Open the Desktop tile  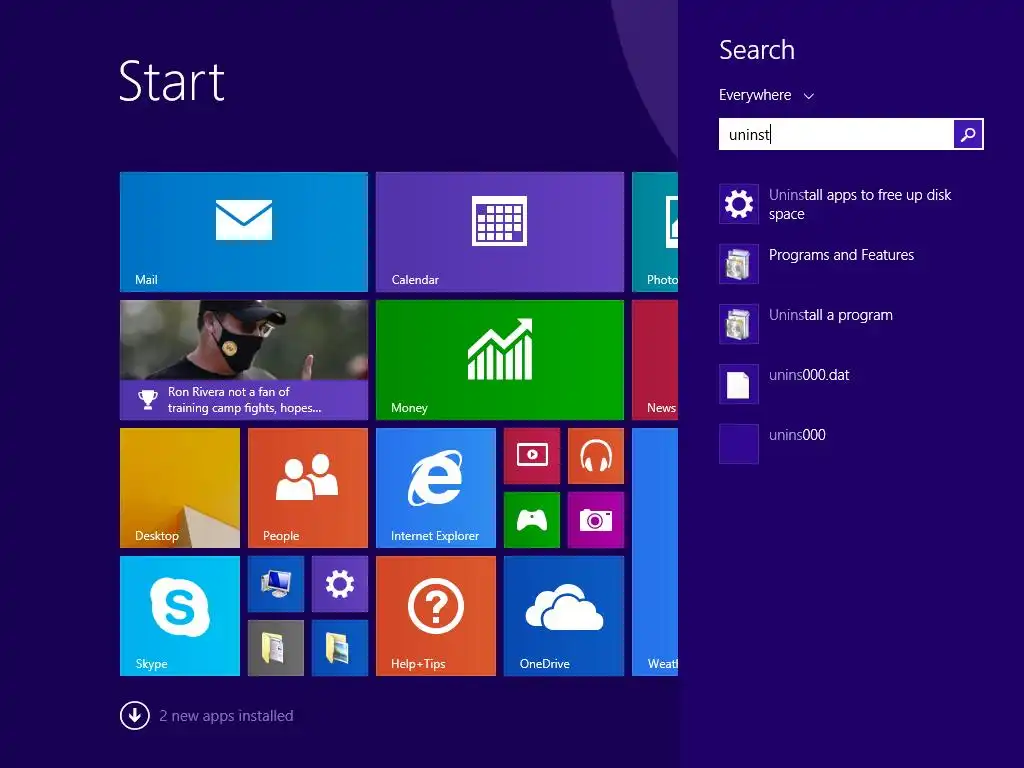click(x=180, y=488)
